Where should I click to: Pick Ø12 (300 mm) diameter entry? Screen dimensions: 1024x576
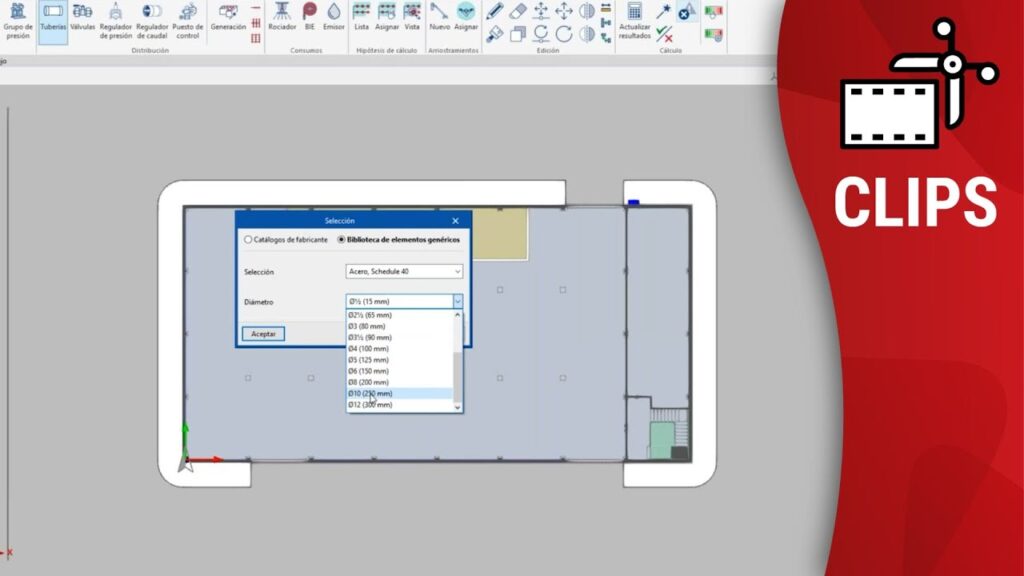tap(370, 405)
